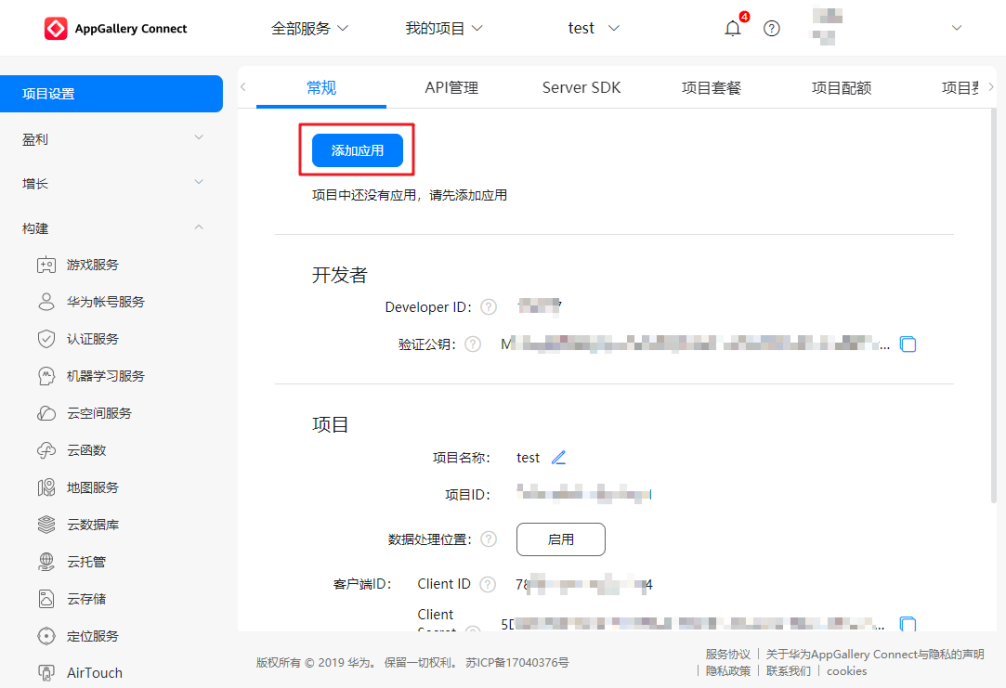The image size is (1006, 688).
Task: Edit project name with pencil icon
Action: click(x=559, y=458)
